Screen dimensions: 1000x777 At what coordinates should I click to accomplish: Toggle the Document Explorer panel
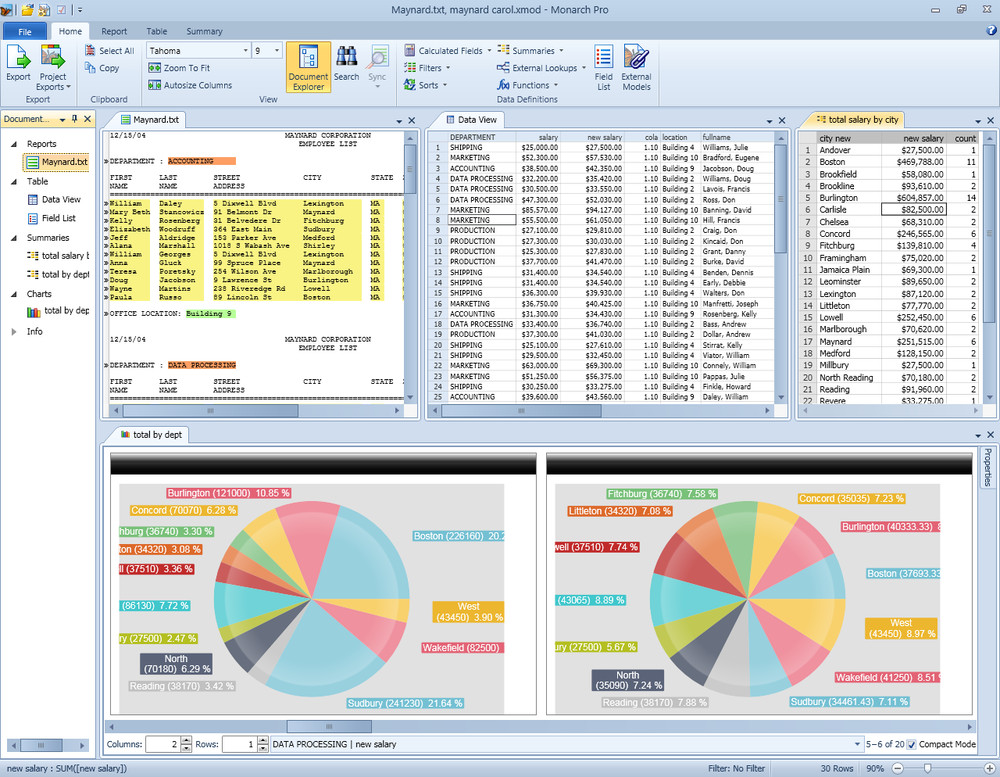click(308, 67)
